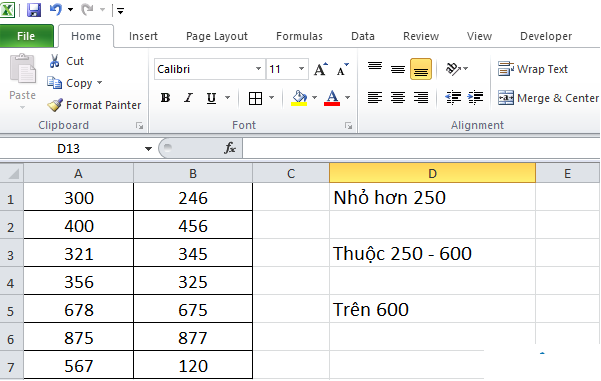Toggle bold formatting

pos(165,98)
